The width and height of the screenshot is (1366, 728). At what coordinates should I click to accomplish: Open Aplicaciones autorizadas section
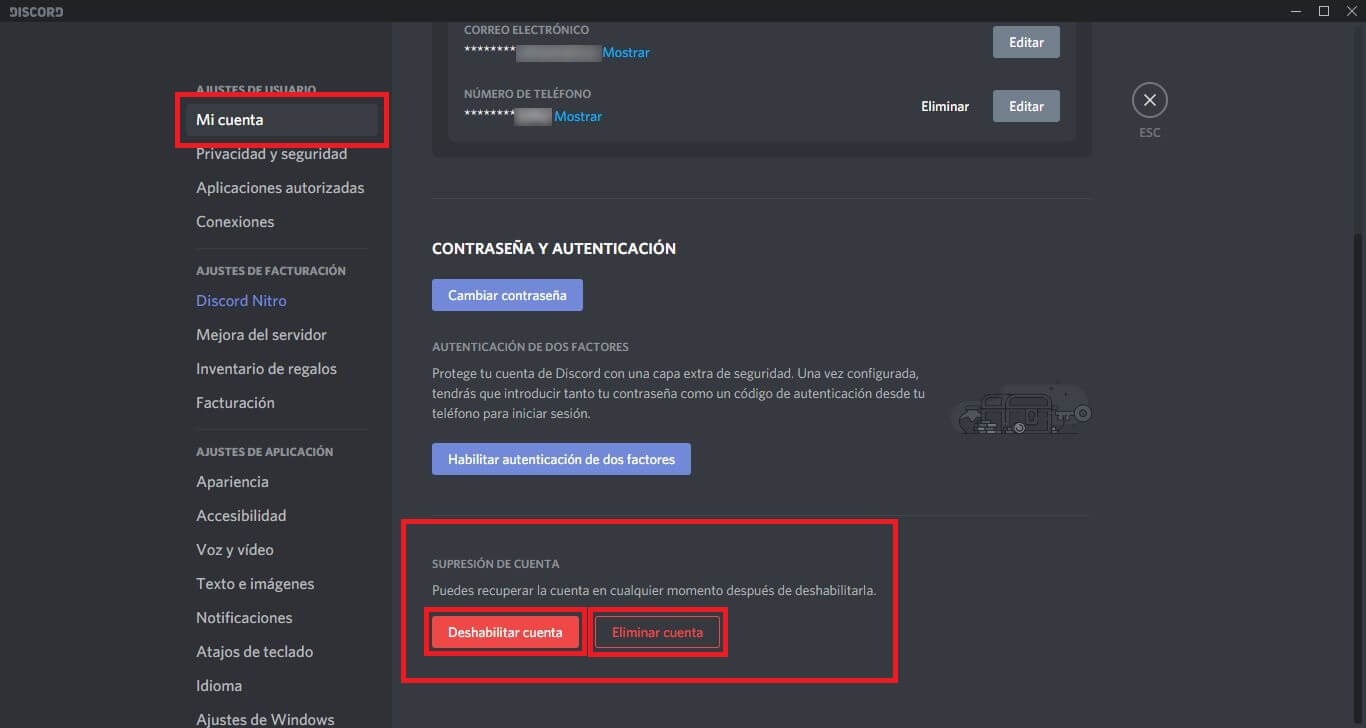280,188
